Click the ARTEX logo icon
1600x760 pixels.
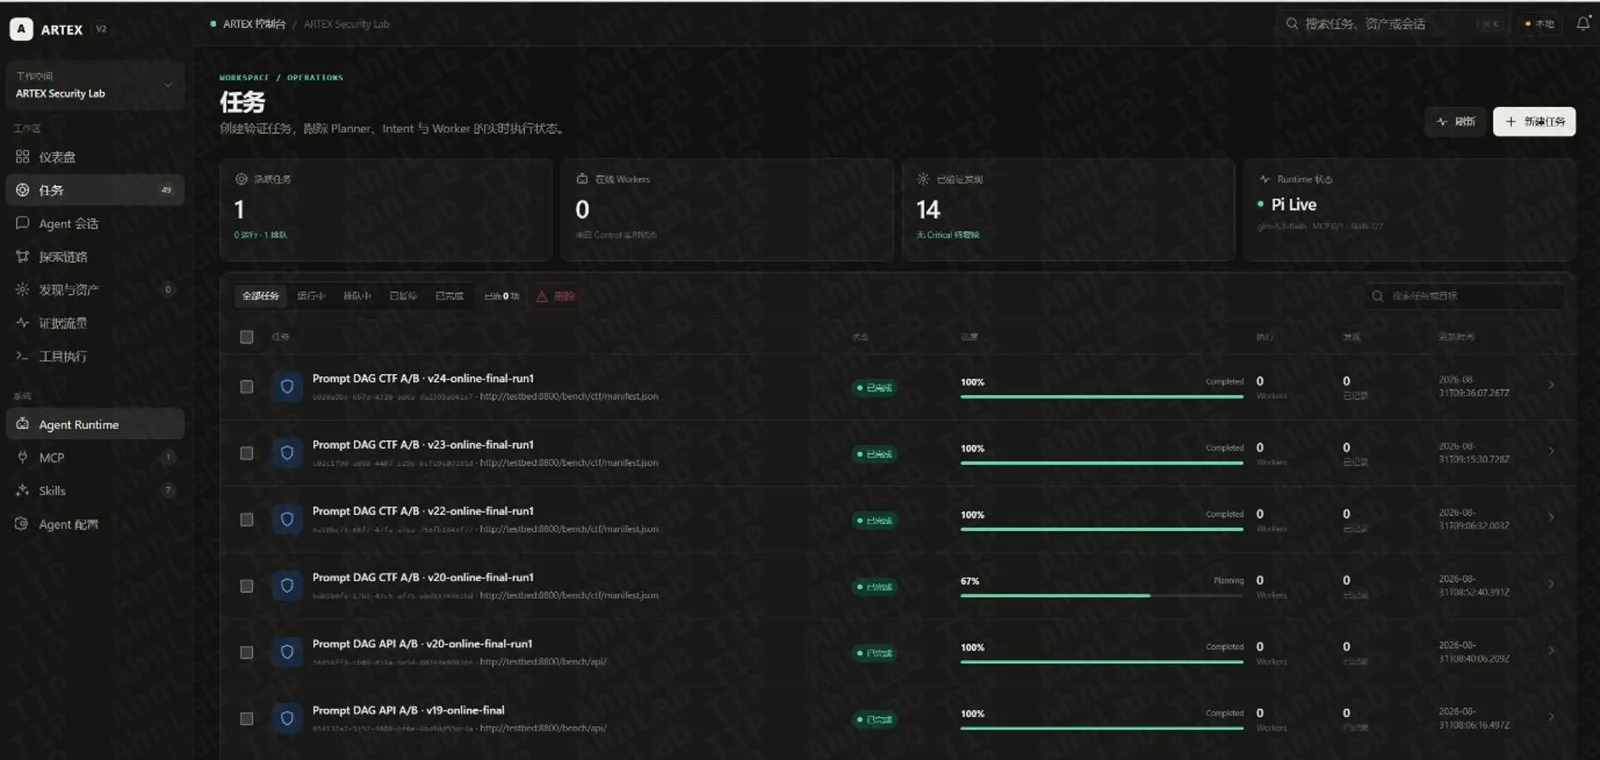[21, 29]
